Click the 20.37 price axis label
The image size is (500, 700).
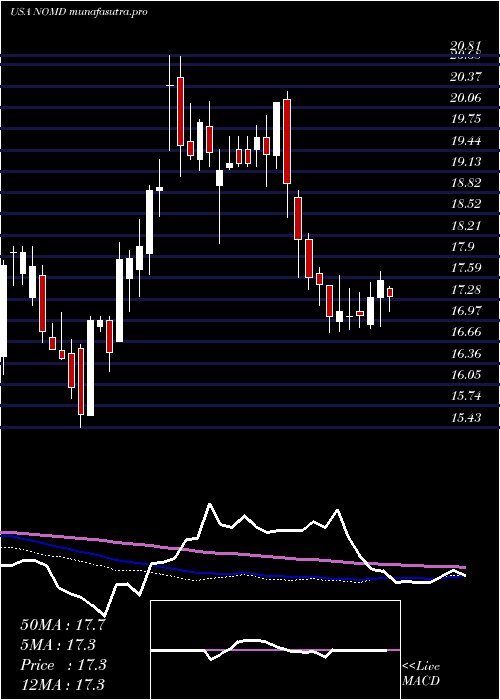[x=466, y=77]
